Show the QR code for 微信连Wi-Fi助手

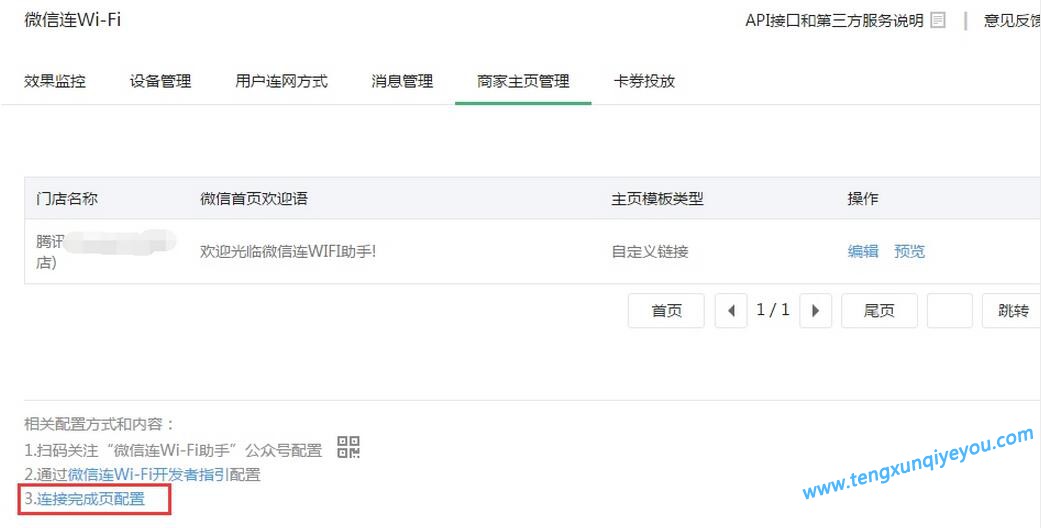(x=349, y=447)
